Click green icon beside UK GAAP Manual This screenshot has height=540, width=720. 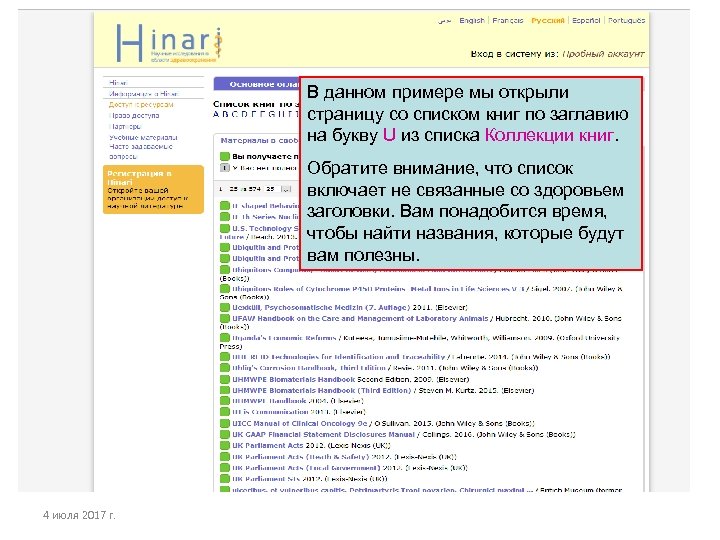pyautogui.click(x=225, y=434)
